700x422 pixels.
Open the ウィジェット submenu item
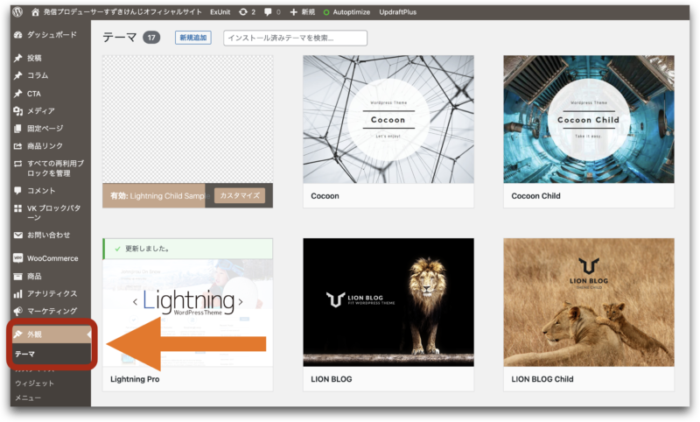click(x=34, y=383)
